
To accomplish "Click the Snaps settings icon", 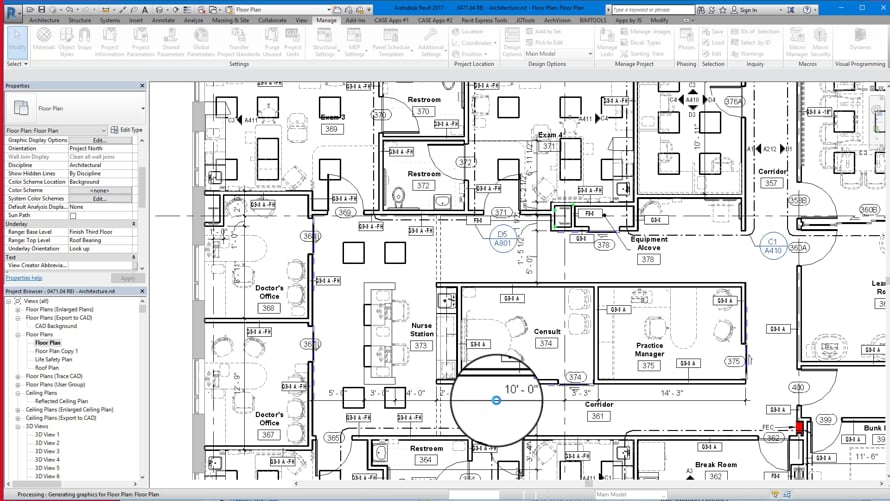I will click(85, 41).
